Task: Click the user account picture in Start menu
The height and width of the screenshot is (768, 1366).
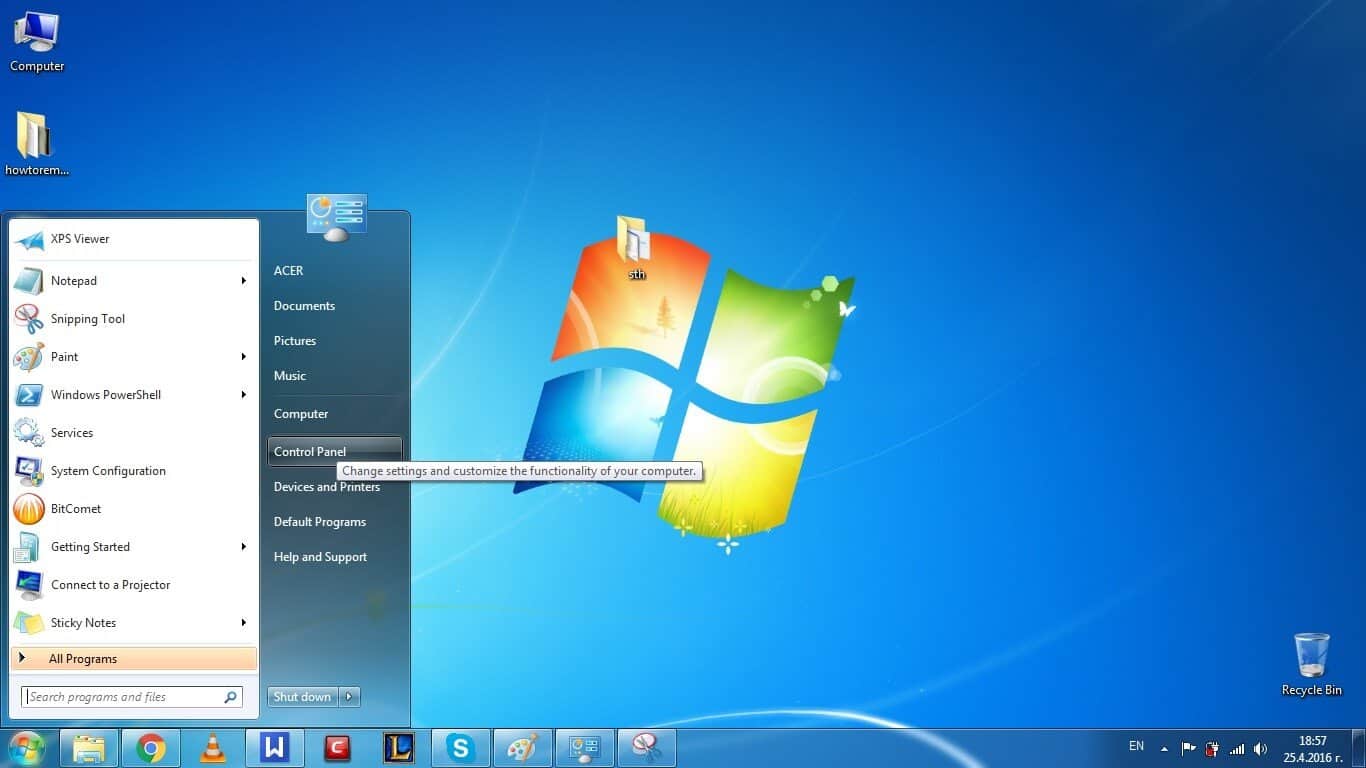Action: pos(336,217)
